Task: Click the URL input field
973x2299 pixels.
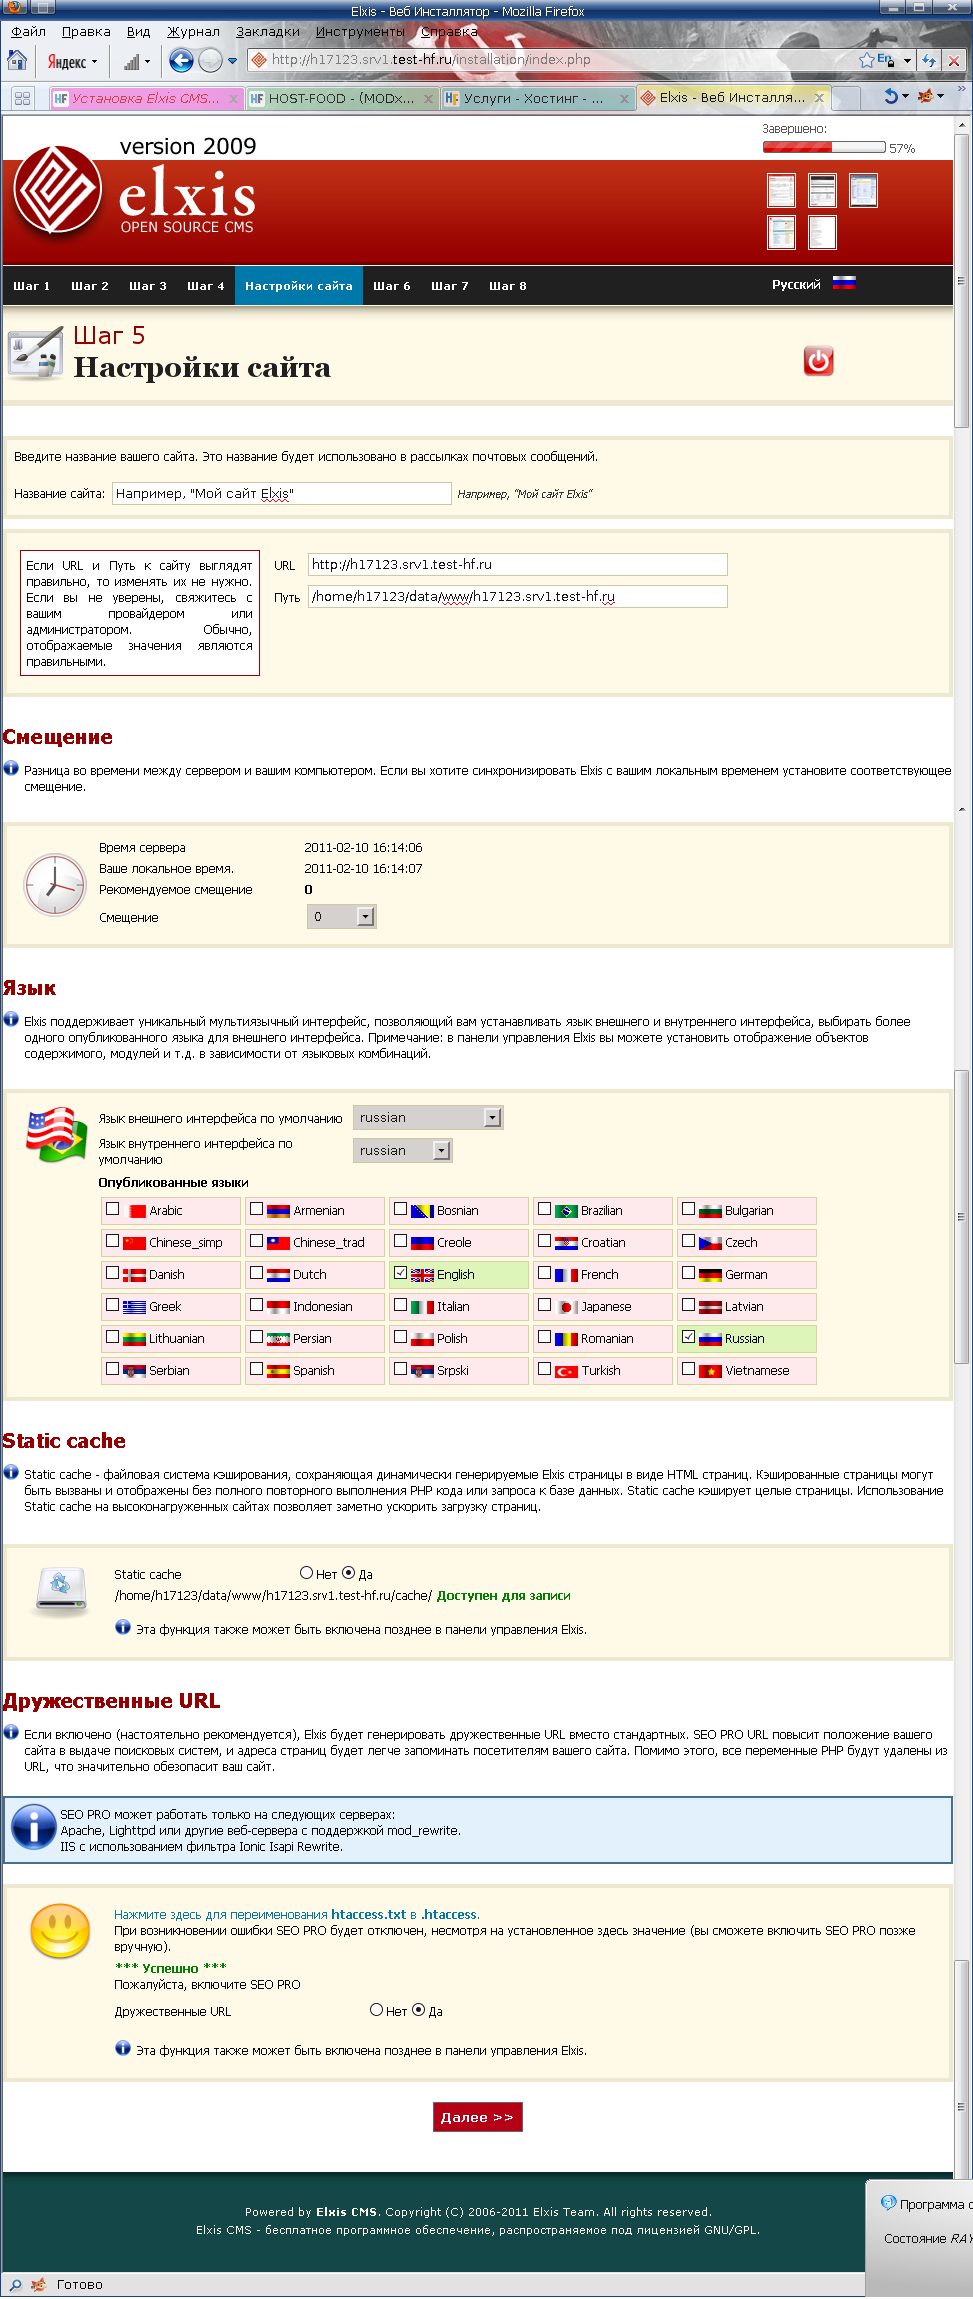Action: click(518, 564)
